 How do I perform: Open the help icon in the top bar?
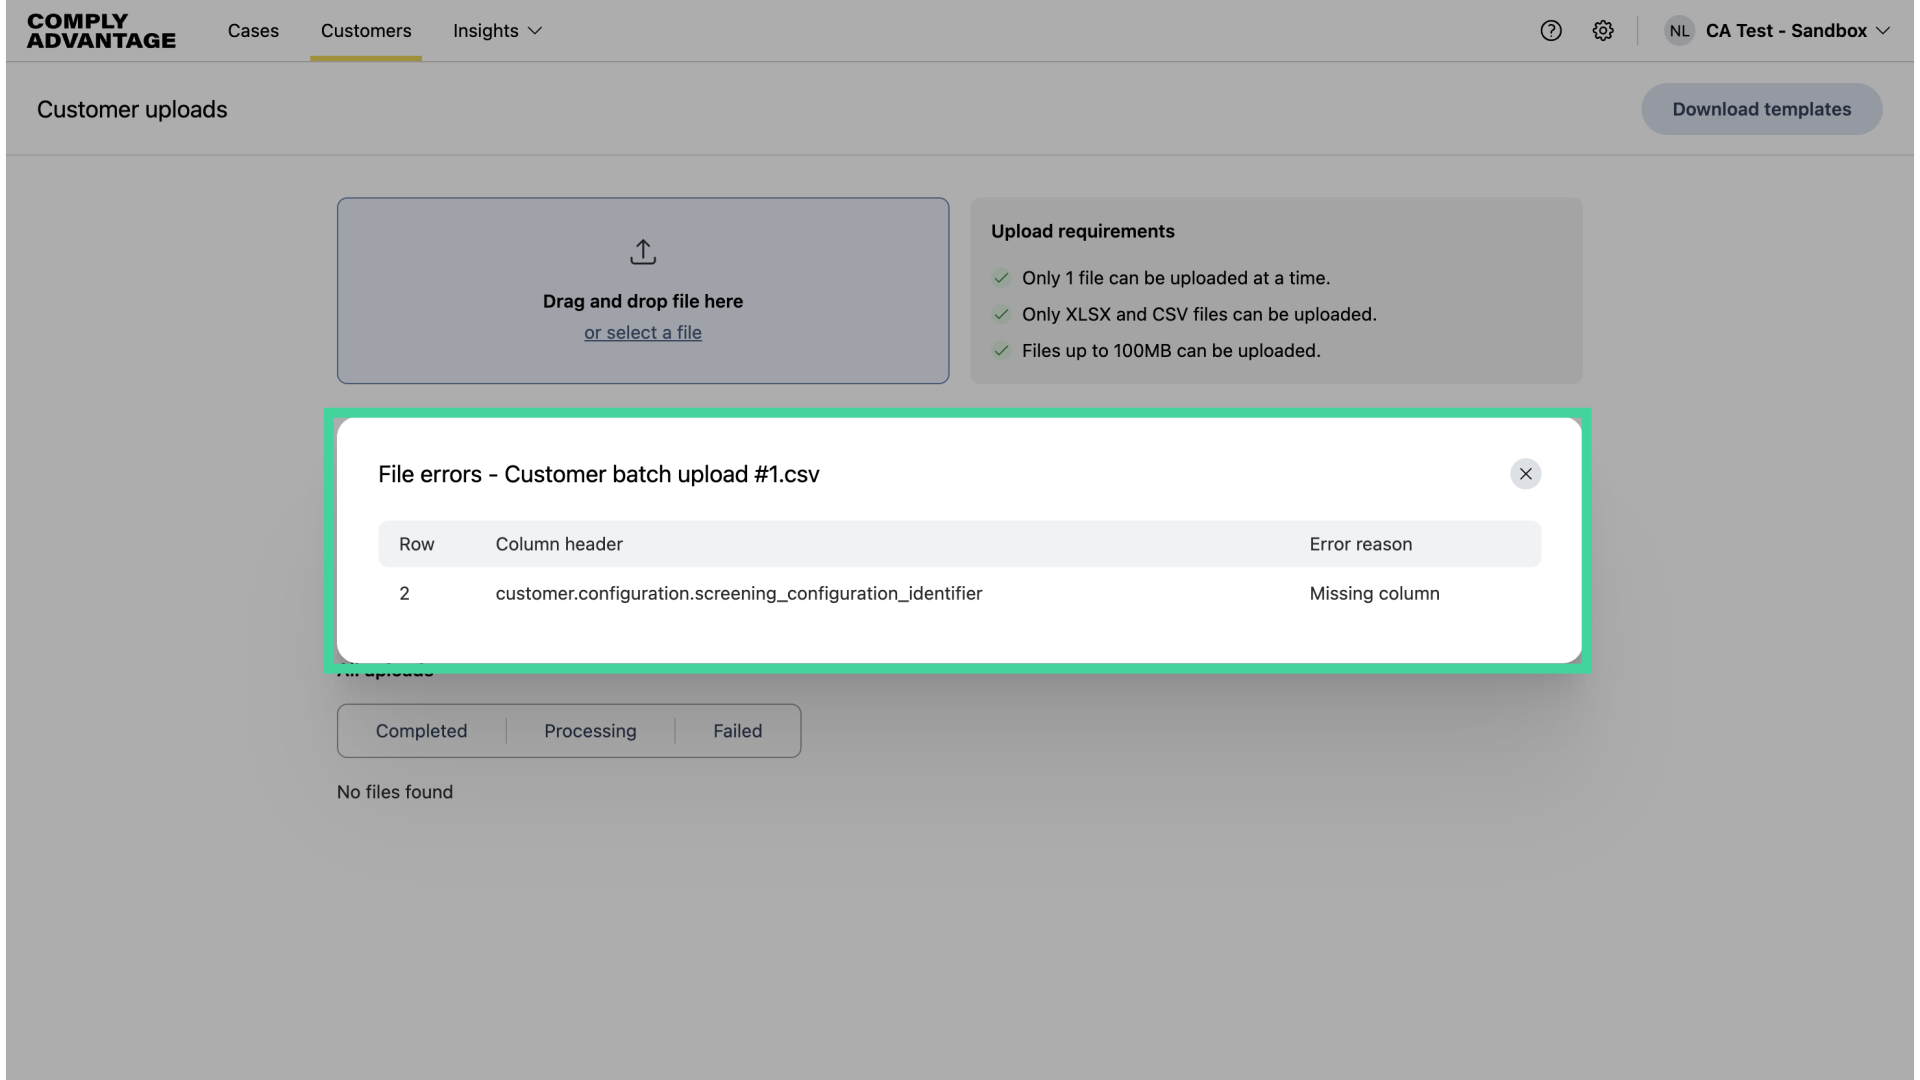coord(1551,31)
